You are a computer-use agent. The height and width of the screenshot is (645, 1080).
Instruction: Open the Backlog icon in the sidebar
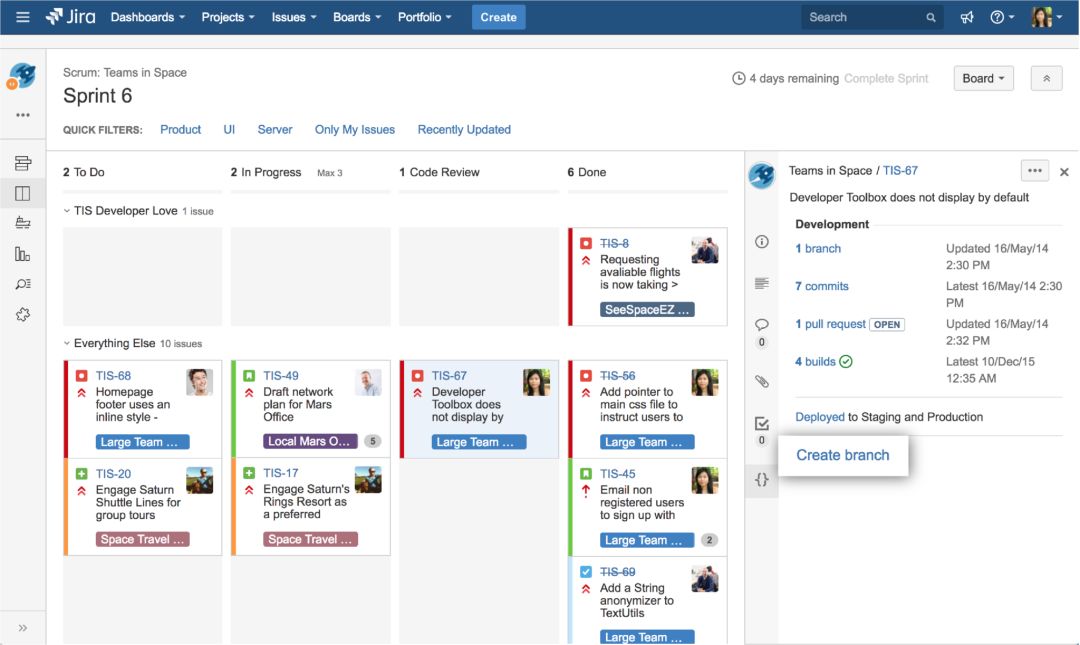point(23,163)
